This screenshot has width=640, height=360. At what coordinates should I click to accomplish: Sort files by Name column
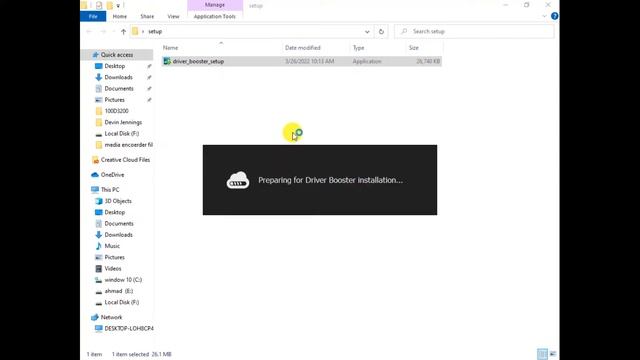[171, 48]
